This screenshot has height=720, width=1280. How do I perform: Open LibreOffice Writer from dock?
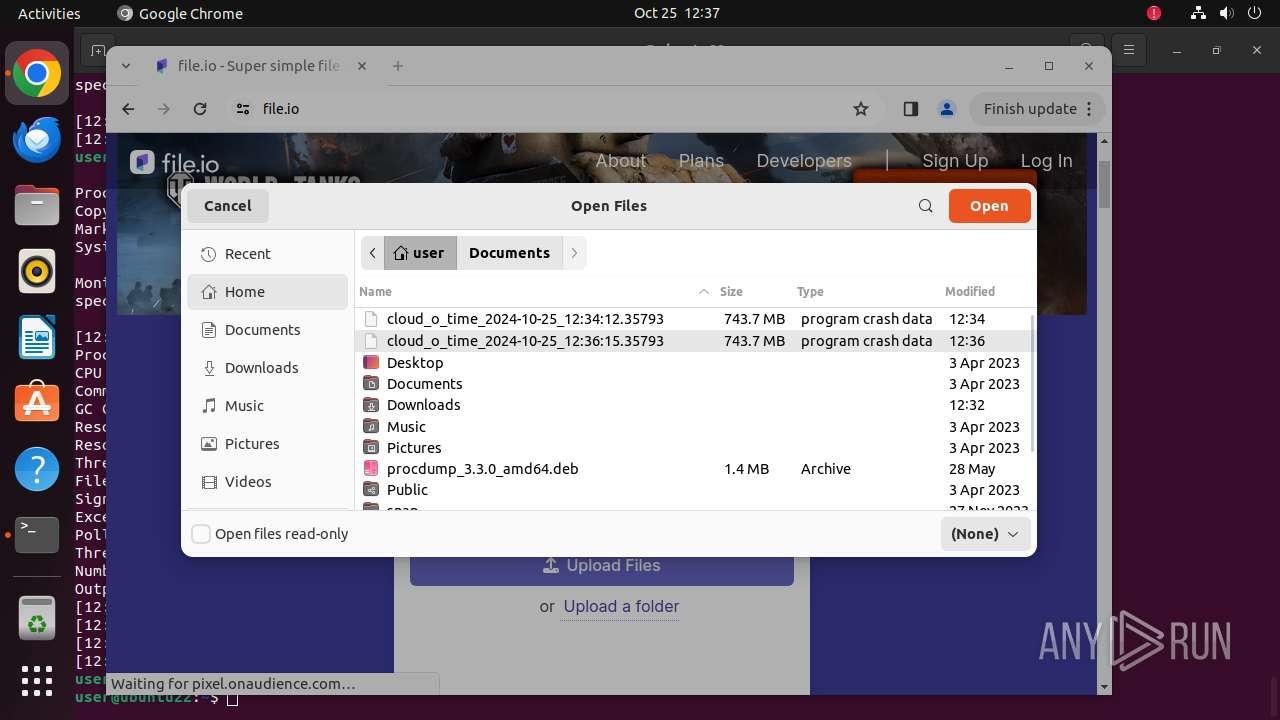37,337
